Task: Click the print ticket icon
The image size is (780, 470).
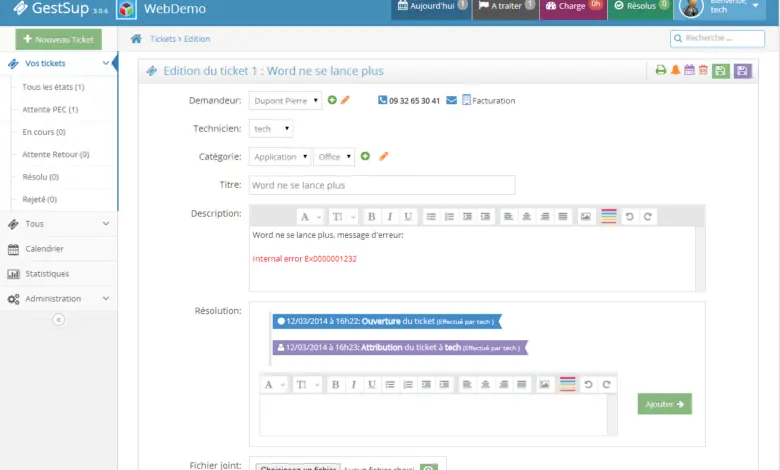Action: click(x=661, y=70)
